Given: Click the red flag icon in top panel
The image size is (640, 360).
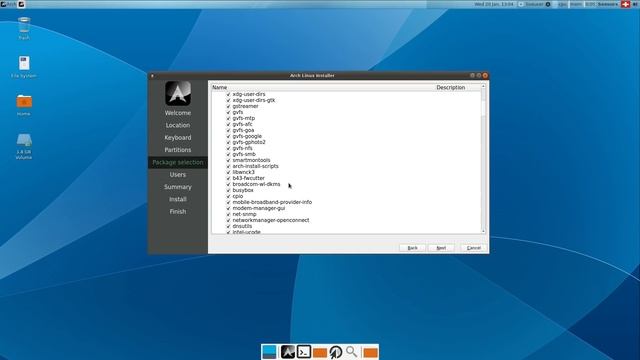Looking at the screenshot, I should click(x=625, y=4).
